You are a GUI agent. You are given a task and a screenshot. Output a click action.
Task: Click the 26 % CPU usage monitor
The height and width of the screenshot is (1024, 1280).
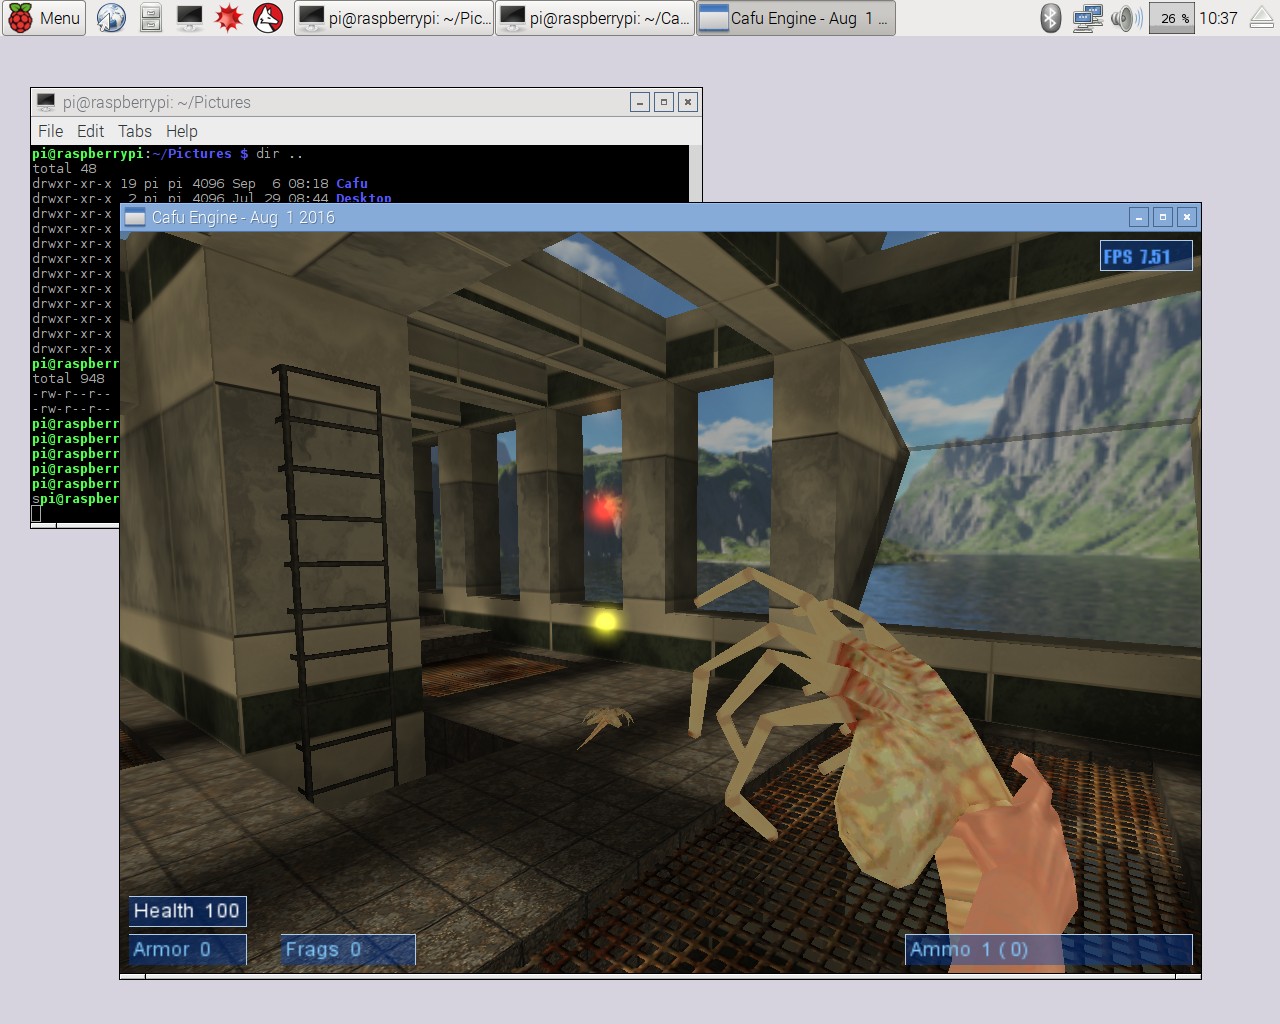pyautogui.click(x=1172, y=18)
